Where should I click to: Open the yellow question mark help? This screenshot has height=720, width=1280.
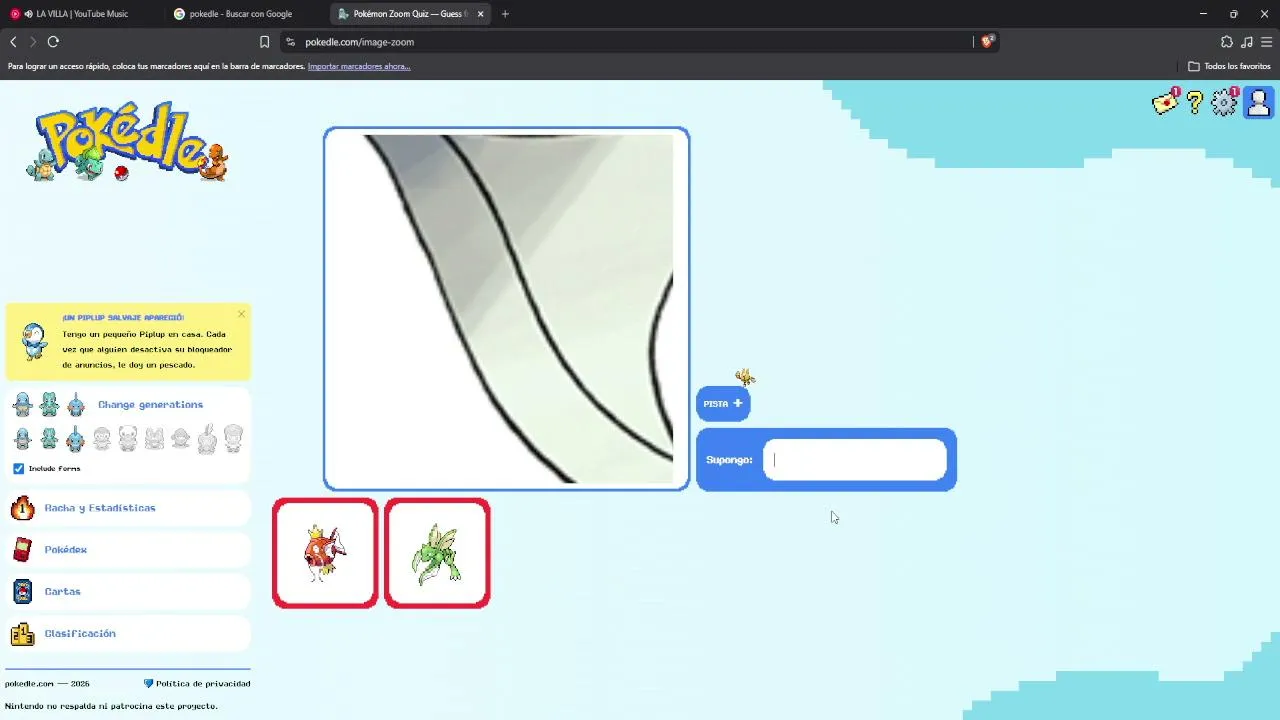1194,103
